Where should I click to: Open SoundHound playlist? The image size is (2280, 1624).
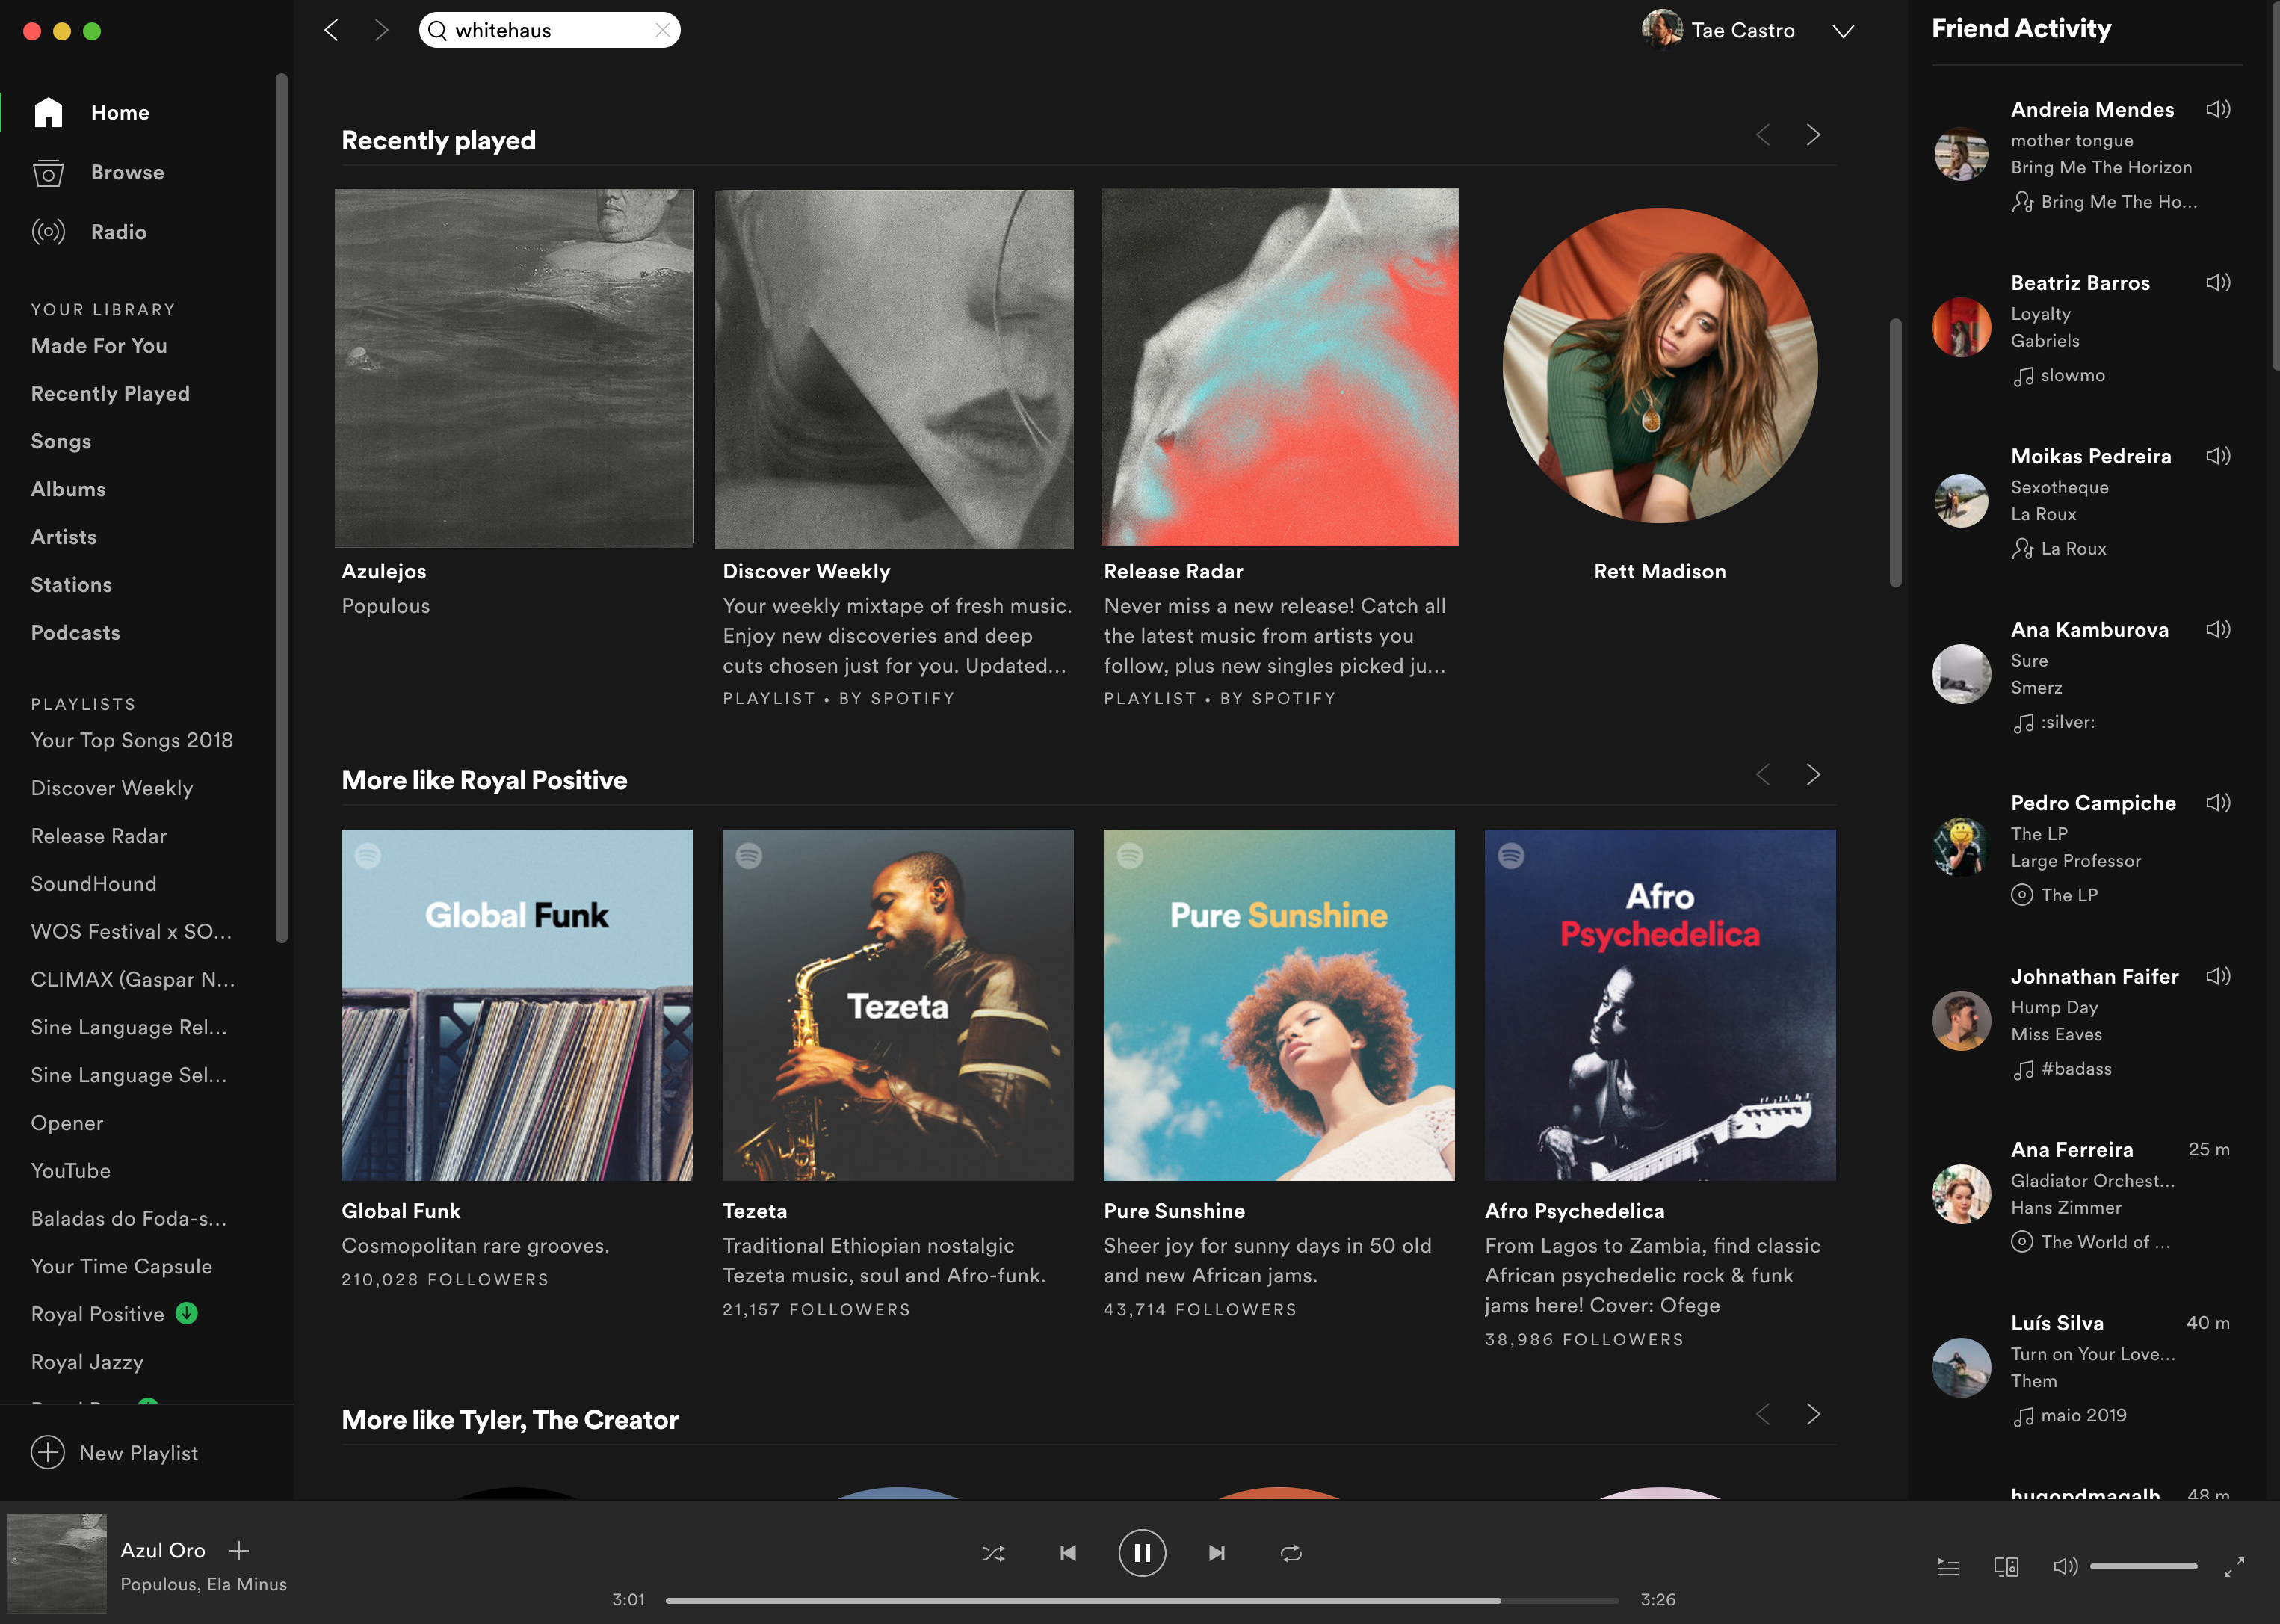(x=94, y=884)
